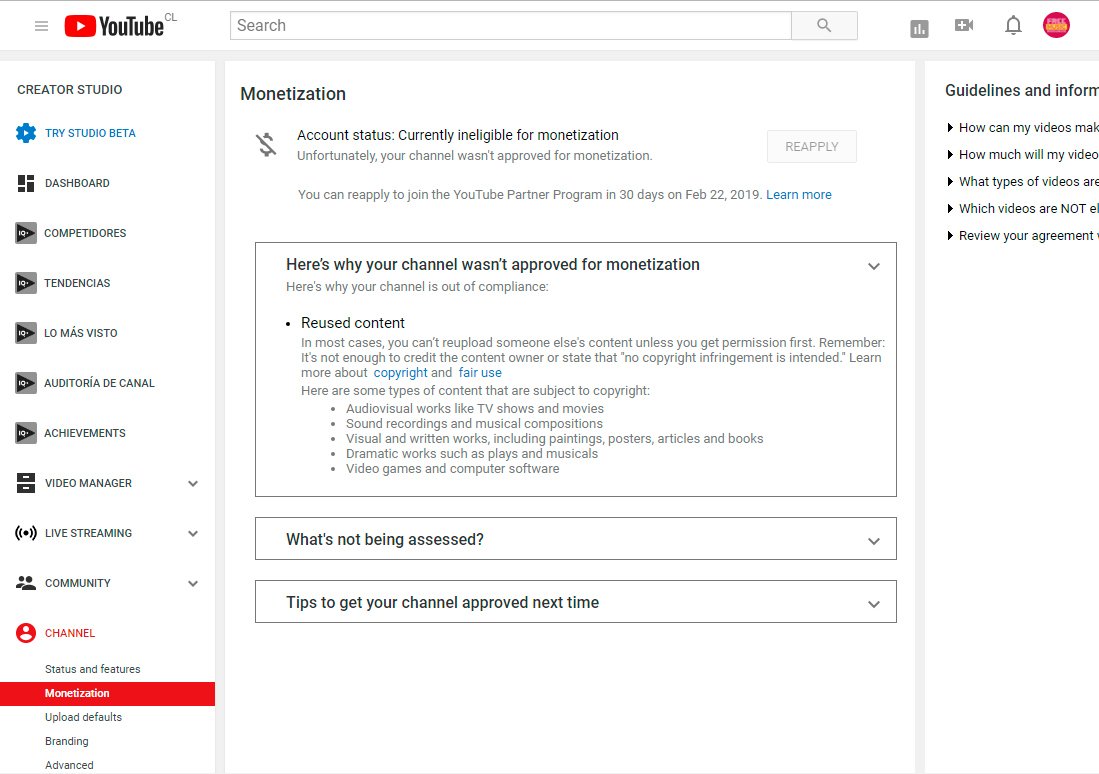Select the Monetization sidebar item

[107, 693]
